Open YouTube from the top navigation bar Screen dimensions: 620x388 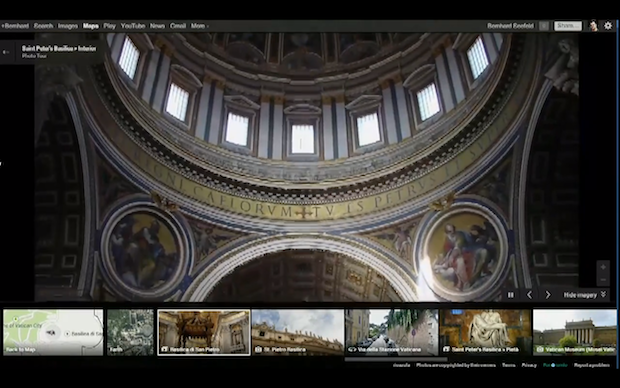pos(133,26)
